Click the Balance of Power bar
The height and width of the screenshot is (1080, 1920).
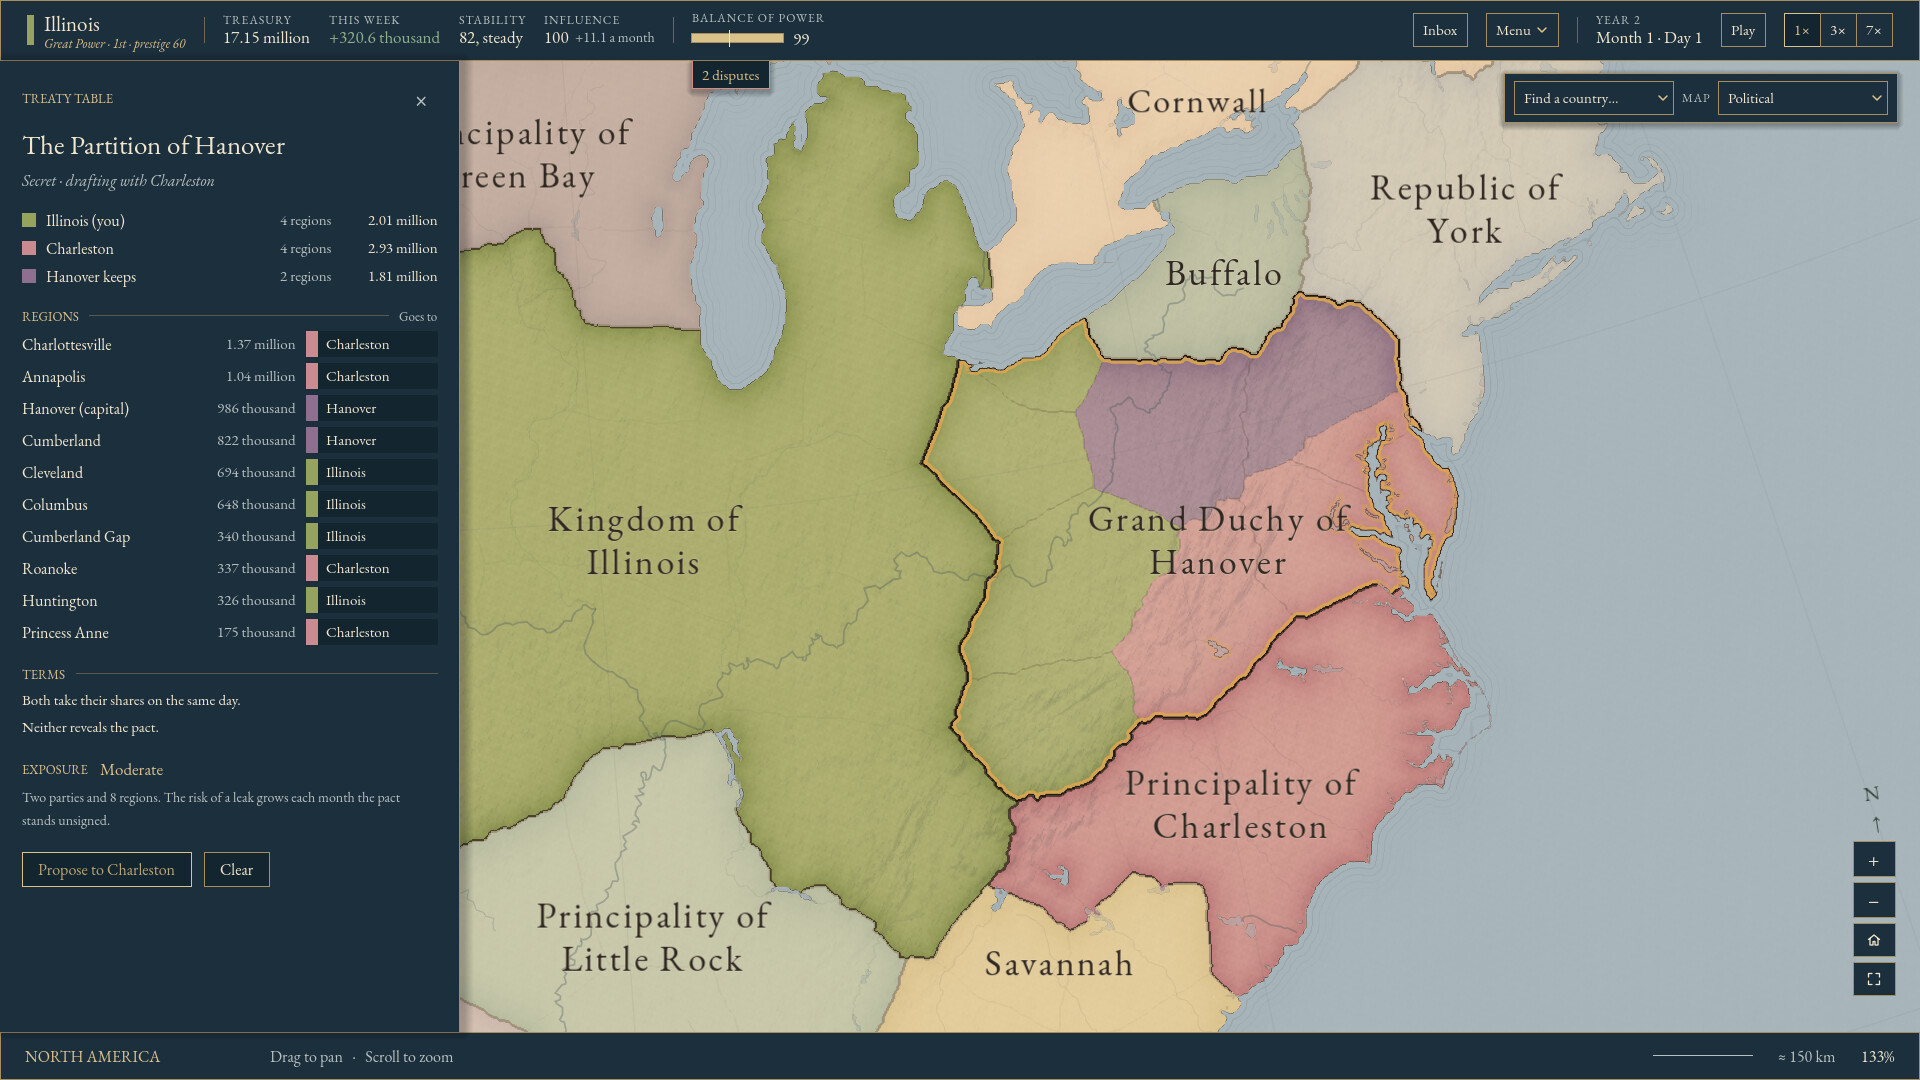click(x=737, y=38)
